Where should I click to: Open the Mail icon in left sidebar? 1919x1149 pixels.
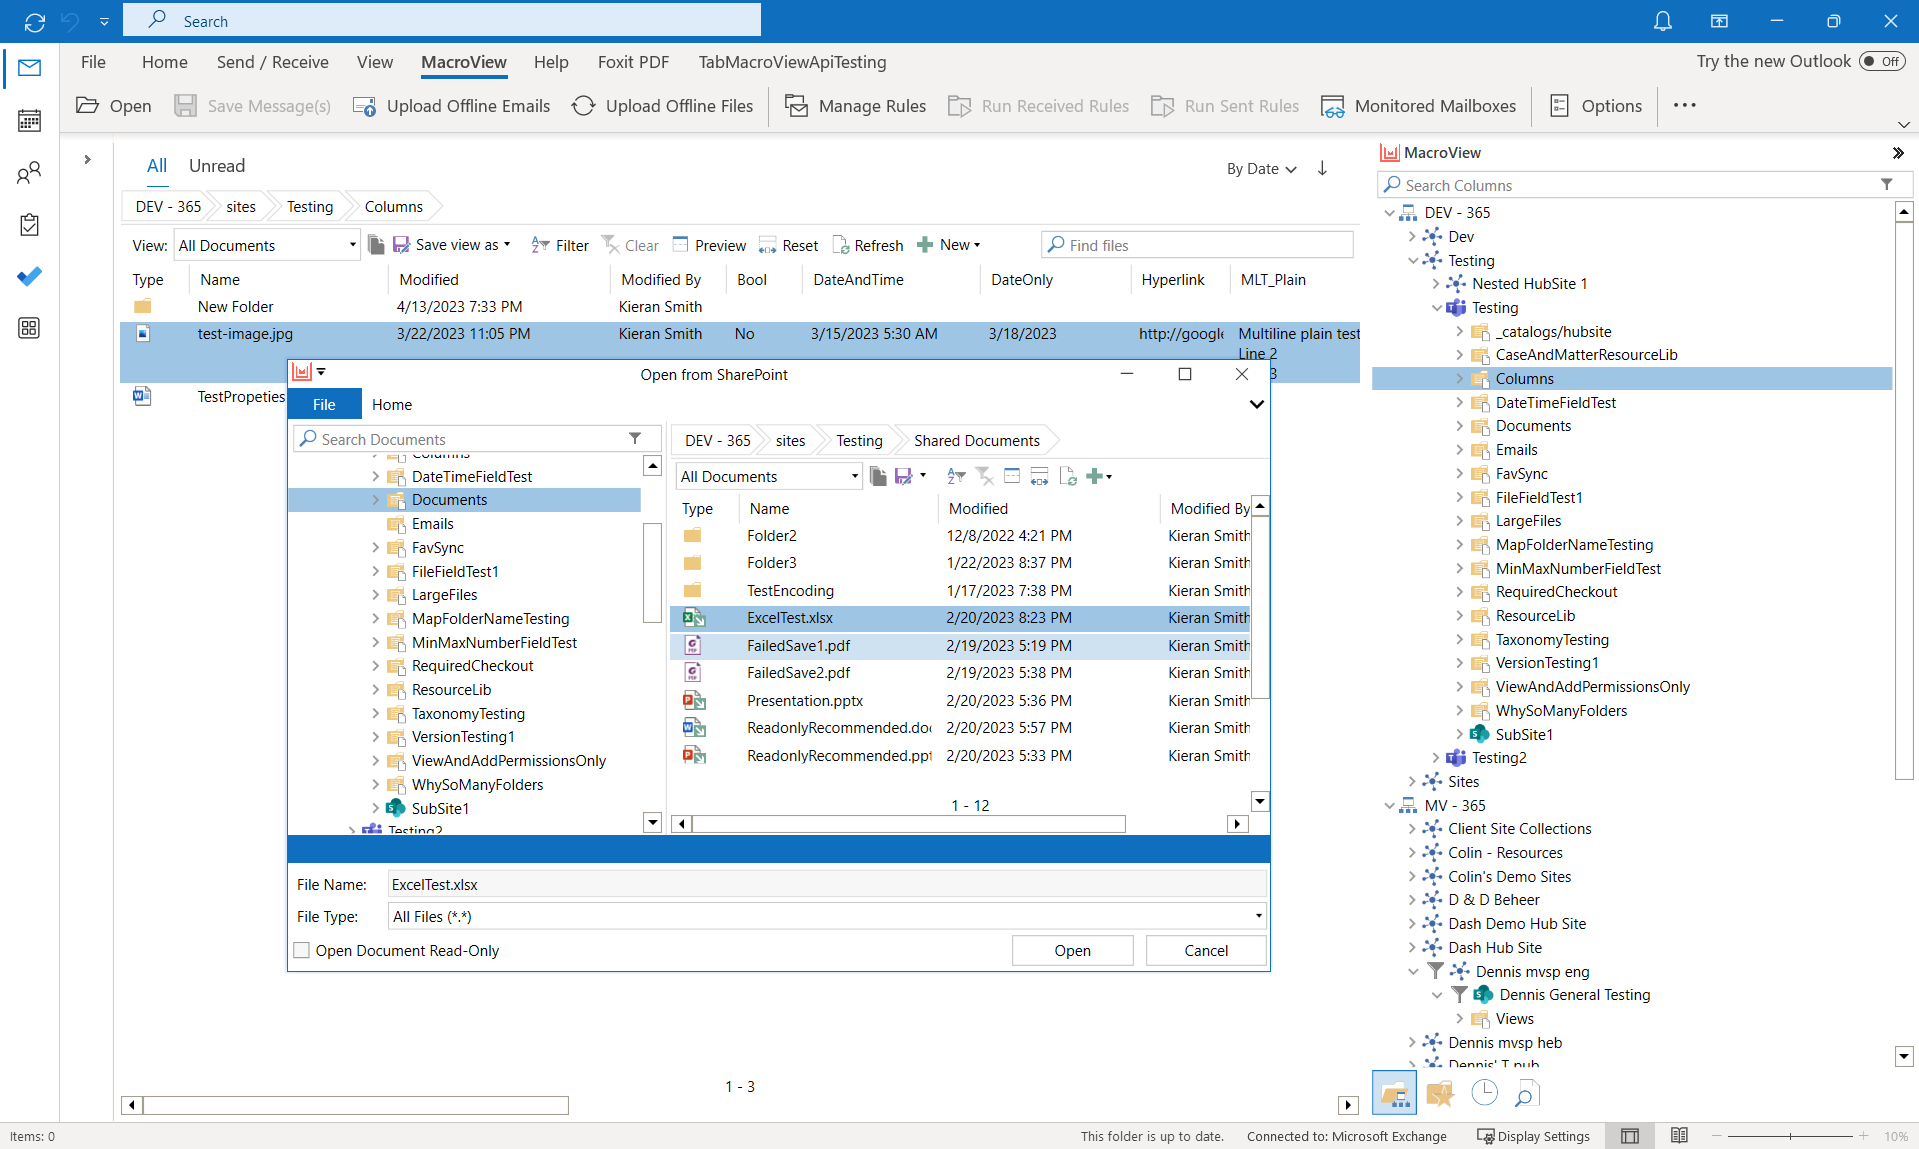(x=29, y=68)
